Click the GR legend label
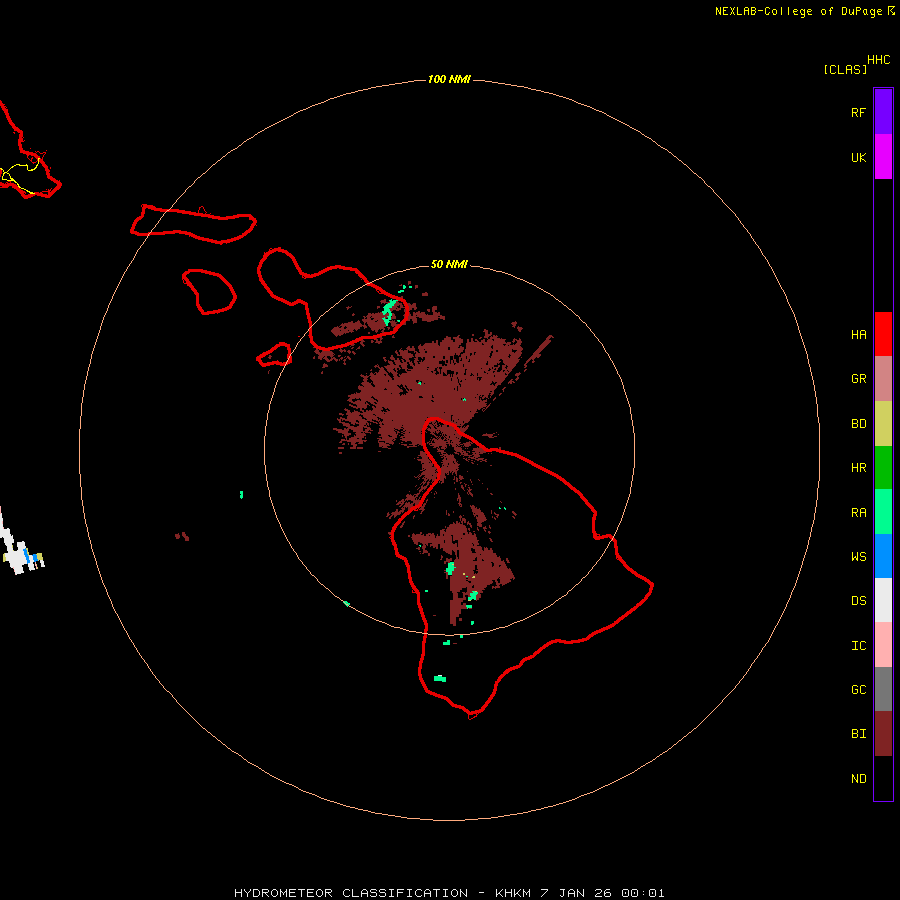The height and width of the screenshot is (900, 900). click(858, 379)
